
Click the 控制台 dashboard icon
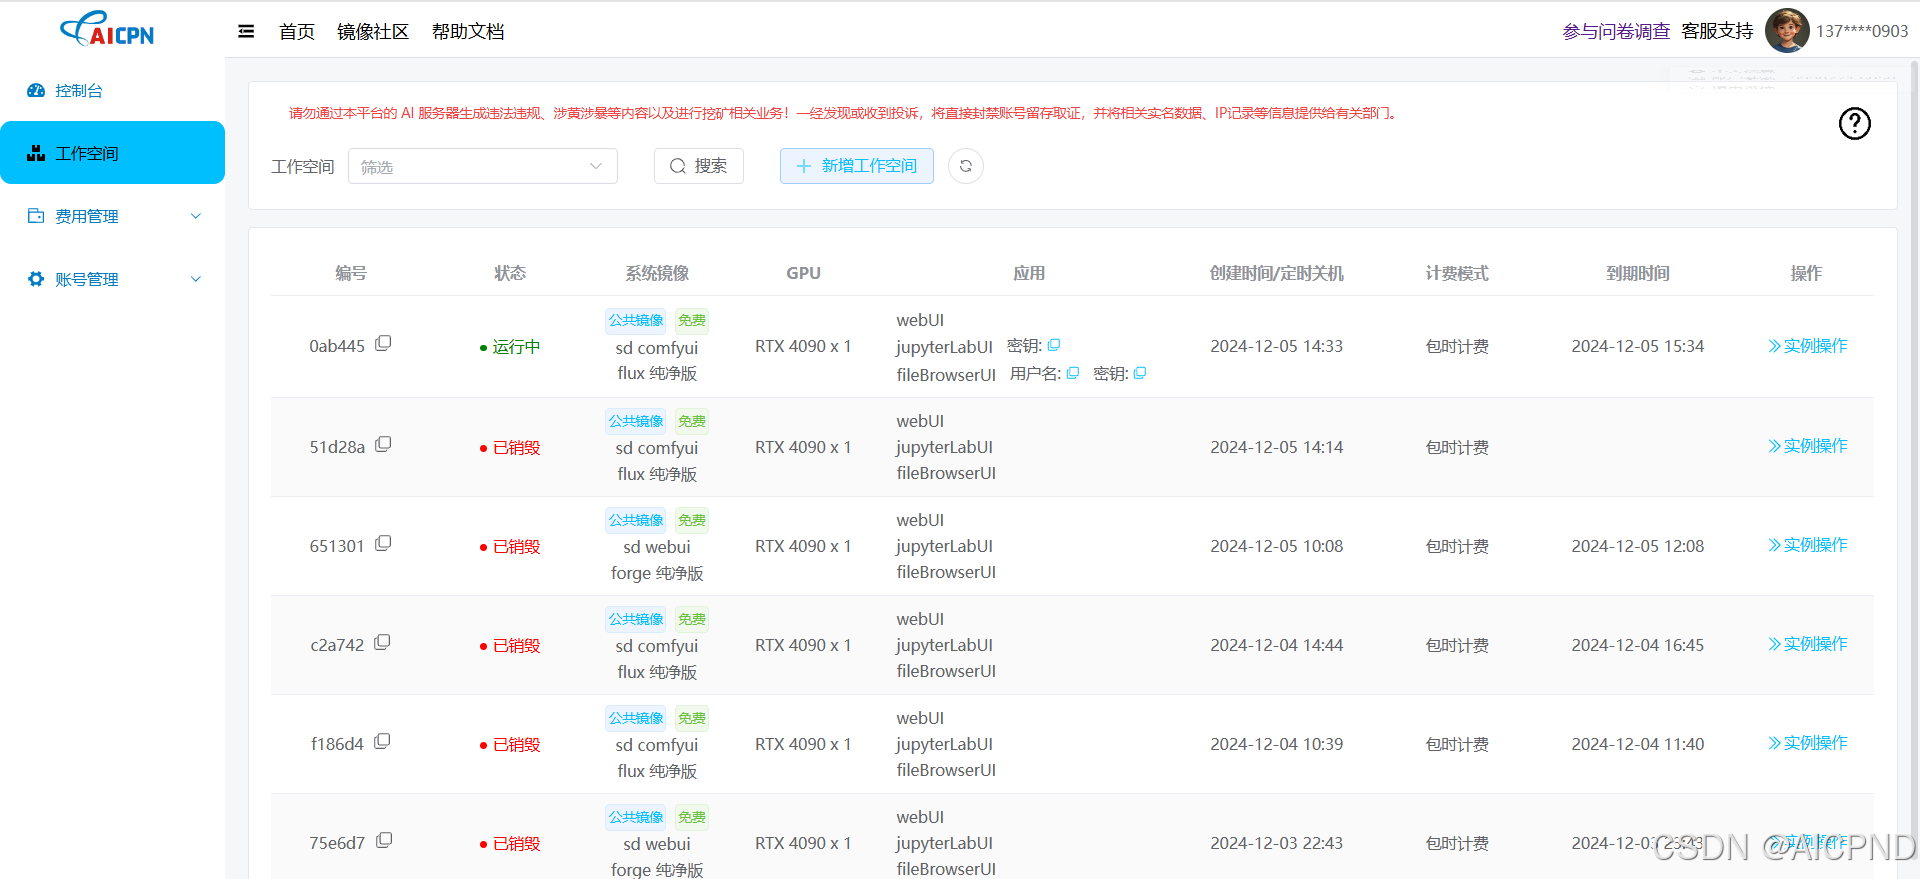pos(36,90)
